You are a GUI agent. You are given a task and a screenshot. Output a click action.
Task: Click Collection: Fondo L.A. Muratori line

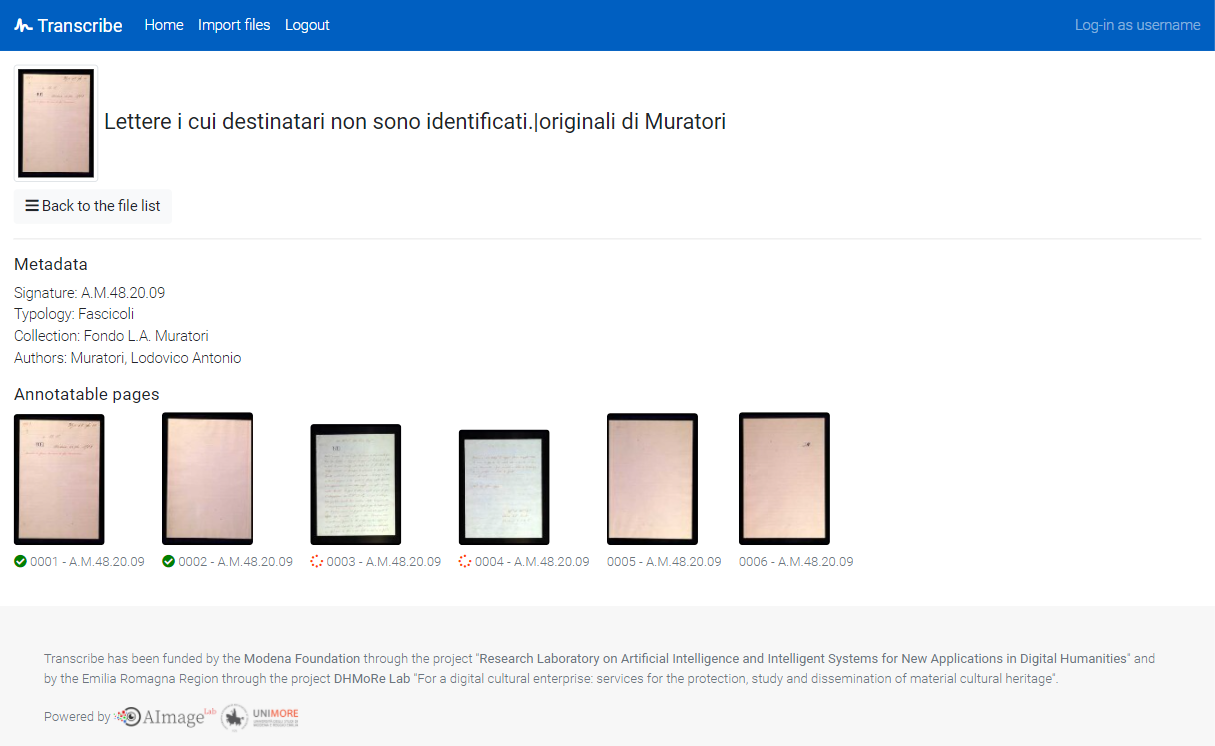pos(111,336)
